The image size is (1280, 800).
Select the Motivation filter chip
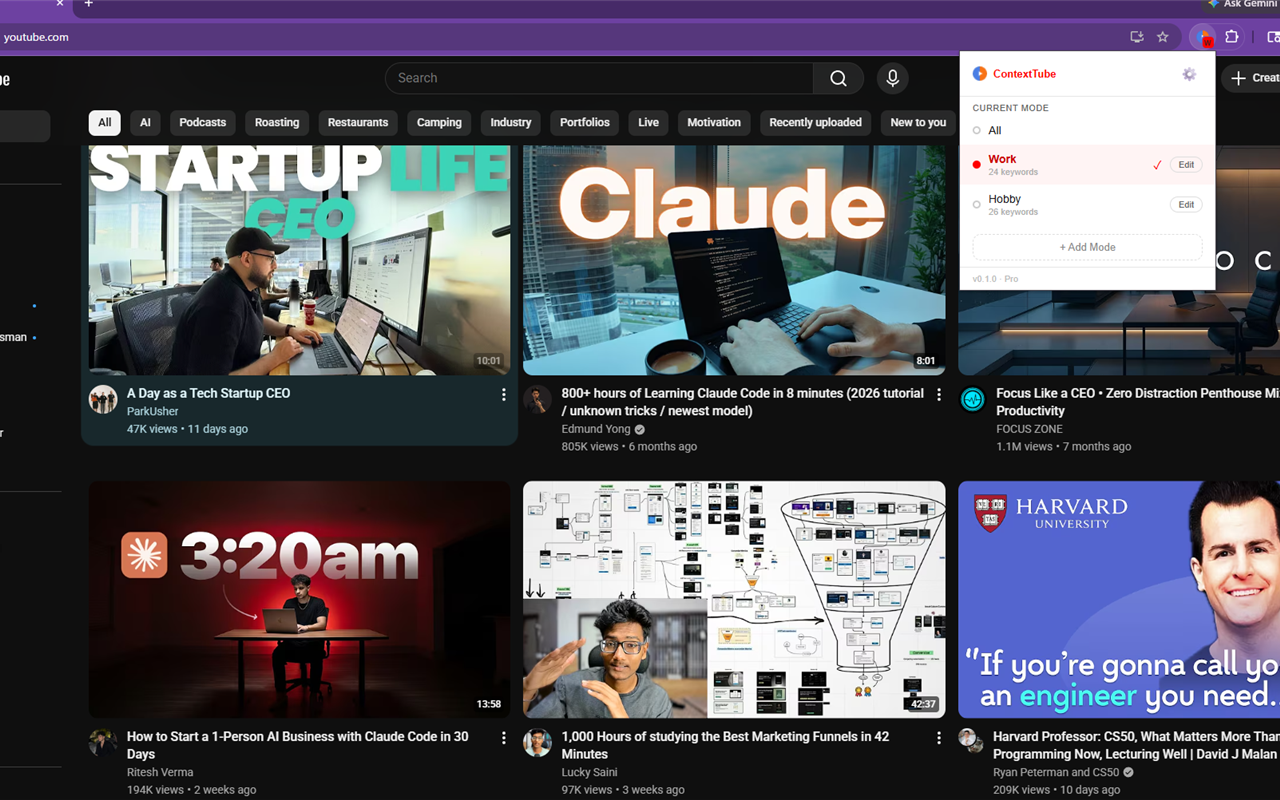(x=714, y=122)
